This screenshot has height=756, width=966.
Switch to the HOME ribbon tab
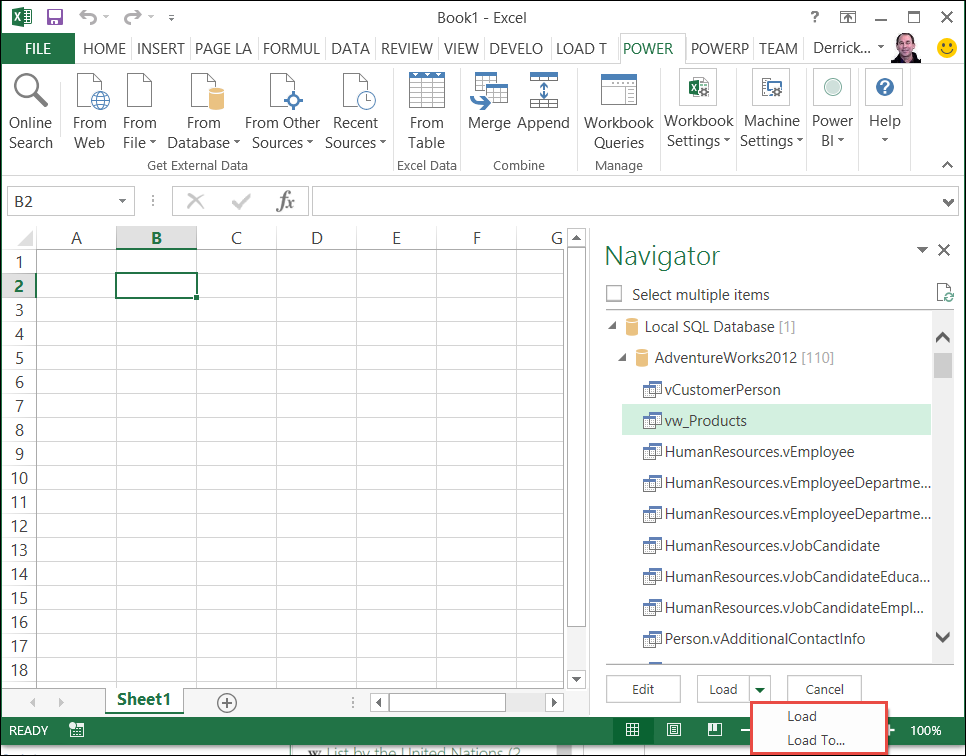pyautogui.click(x=104, y=48)
